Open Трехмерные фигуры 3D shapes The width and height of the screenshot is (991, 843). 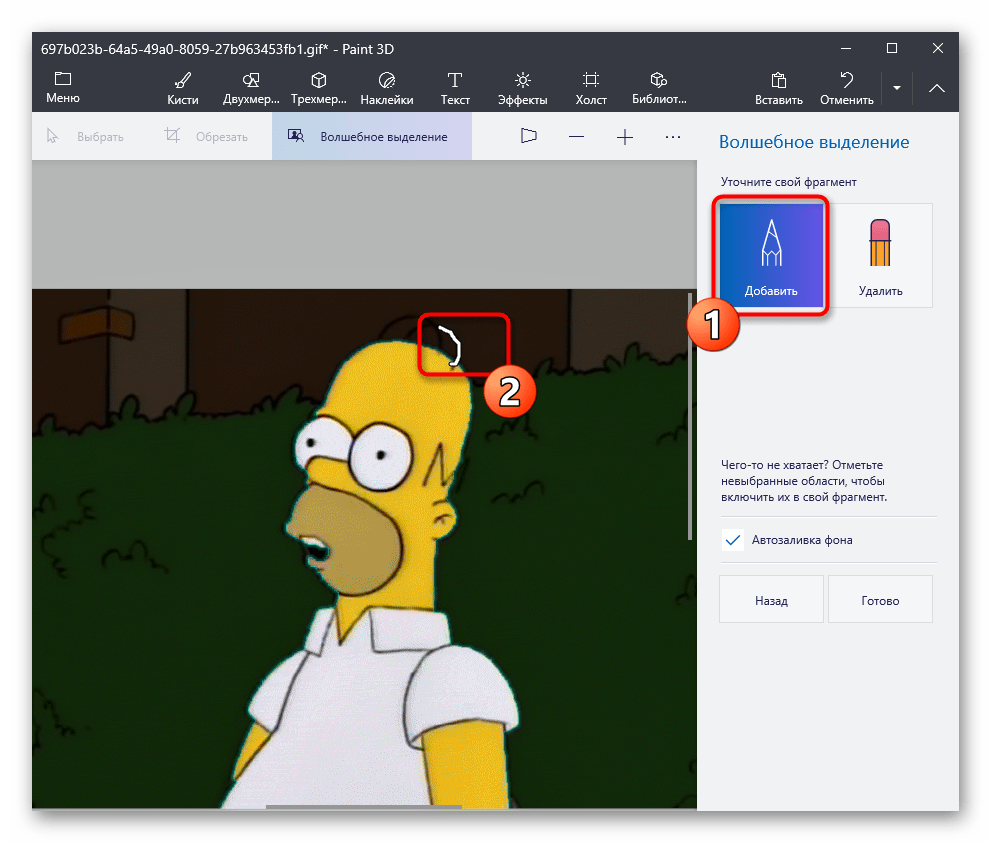[319, 87]
